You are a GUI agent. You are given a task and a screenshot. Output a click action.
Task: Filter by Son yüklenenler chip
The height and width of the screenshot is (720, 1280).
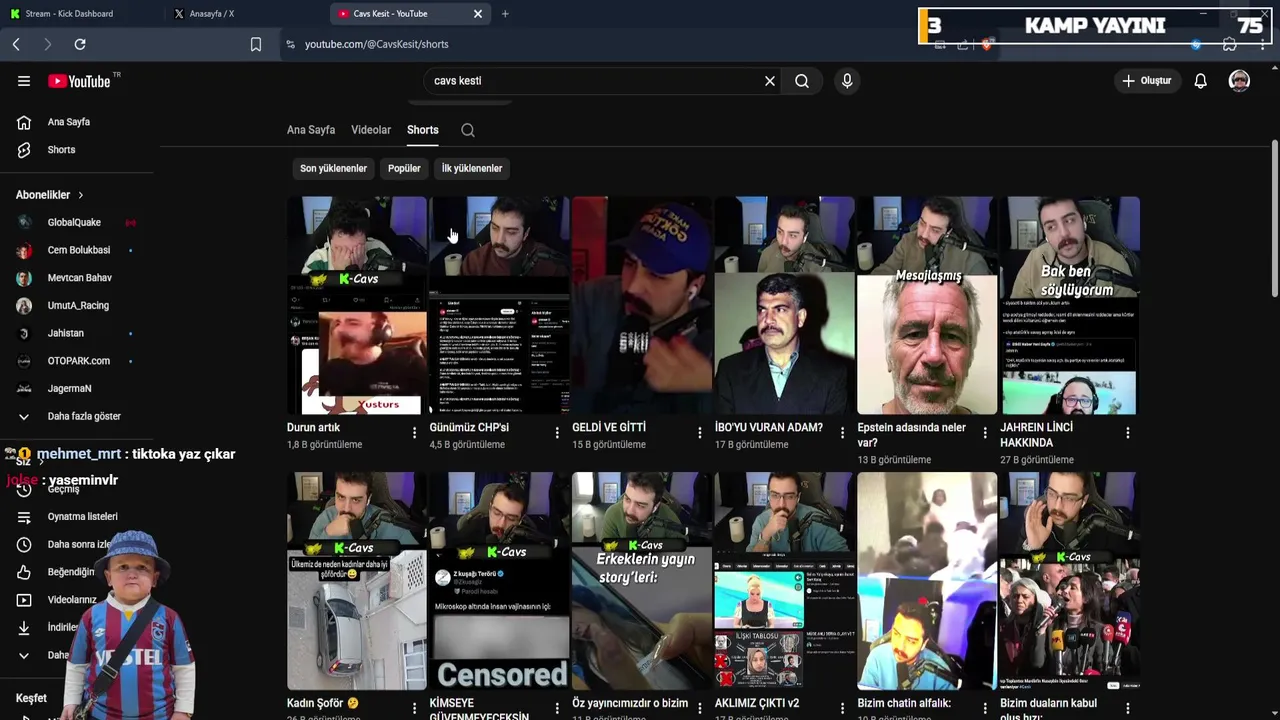pos(333,168)
